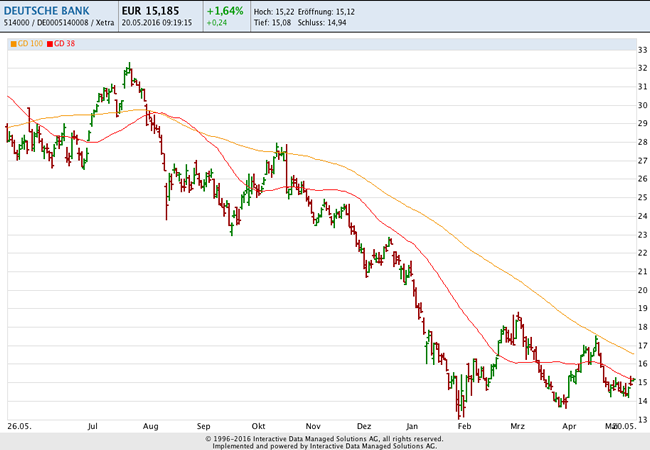This screenshot has height=450, width=650.
Task: Click the 13 price axis label
Action: pos(643,420)
